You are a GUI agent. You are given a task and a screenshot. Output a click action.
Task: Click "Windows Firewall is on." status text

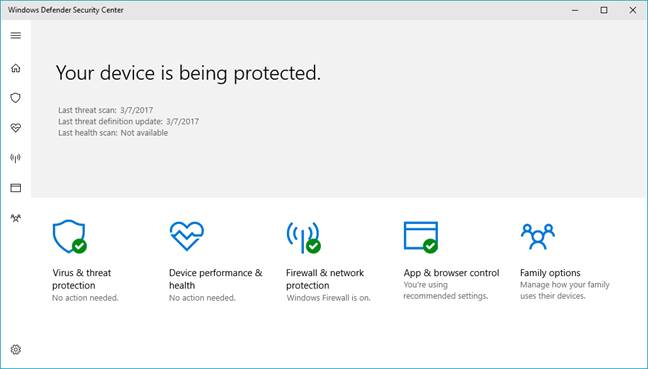[329, 298]
